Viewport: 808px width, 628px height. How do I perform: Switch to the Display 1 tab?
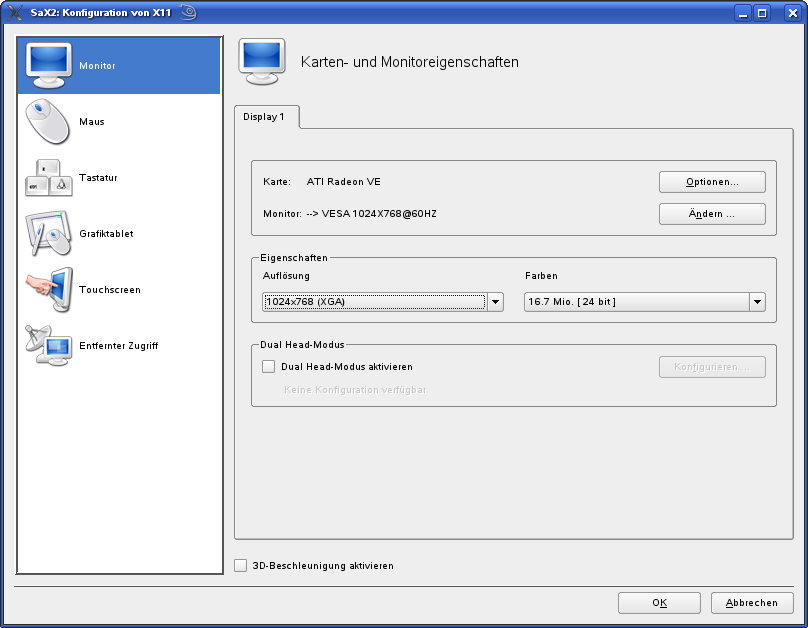tap(266, 117)
